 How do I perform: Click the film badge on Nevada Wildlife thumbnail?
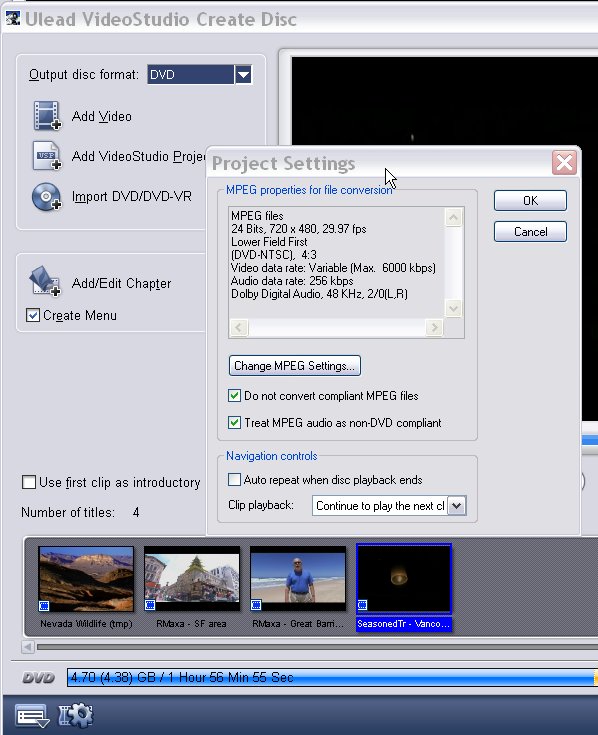coord(44,605)
